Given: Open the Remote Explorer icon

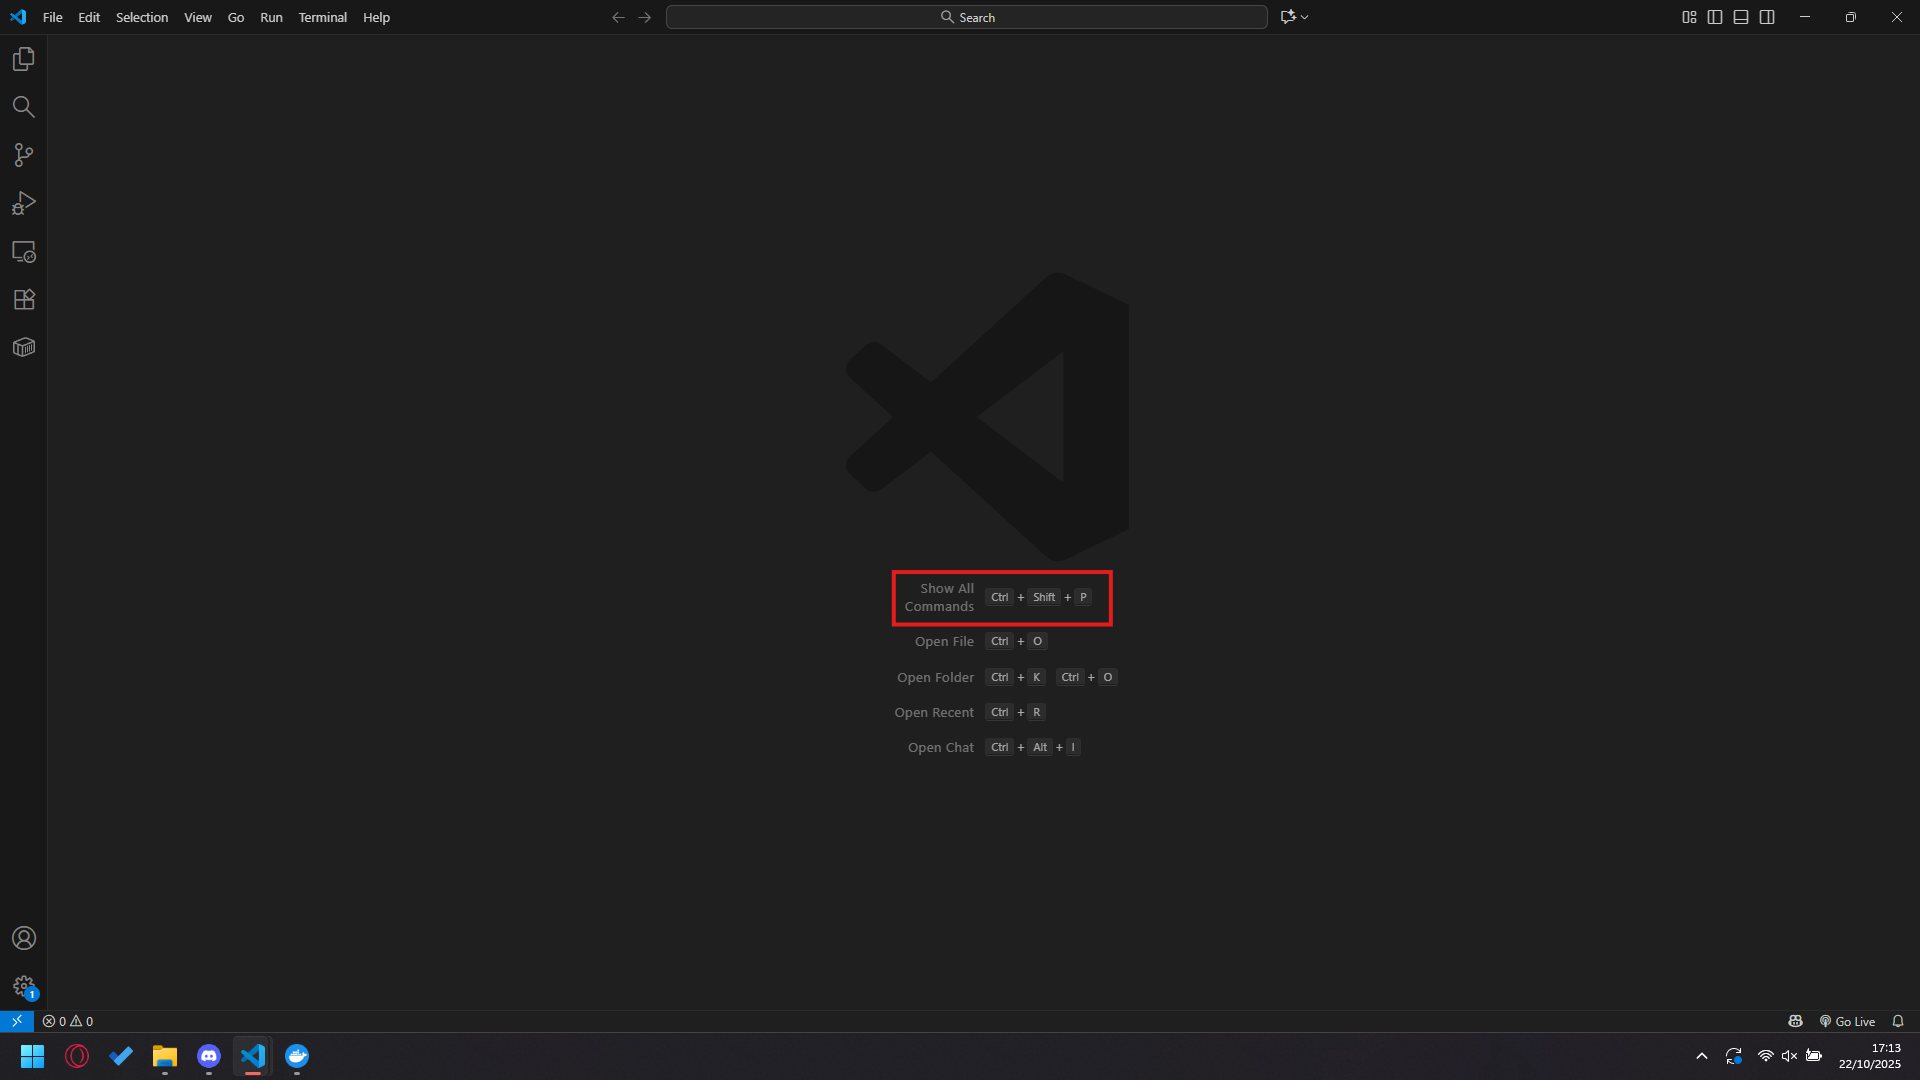Looking at the screenshot, I should point(23,251).
